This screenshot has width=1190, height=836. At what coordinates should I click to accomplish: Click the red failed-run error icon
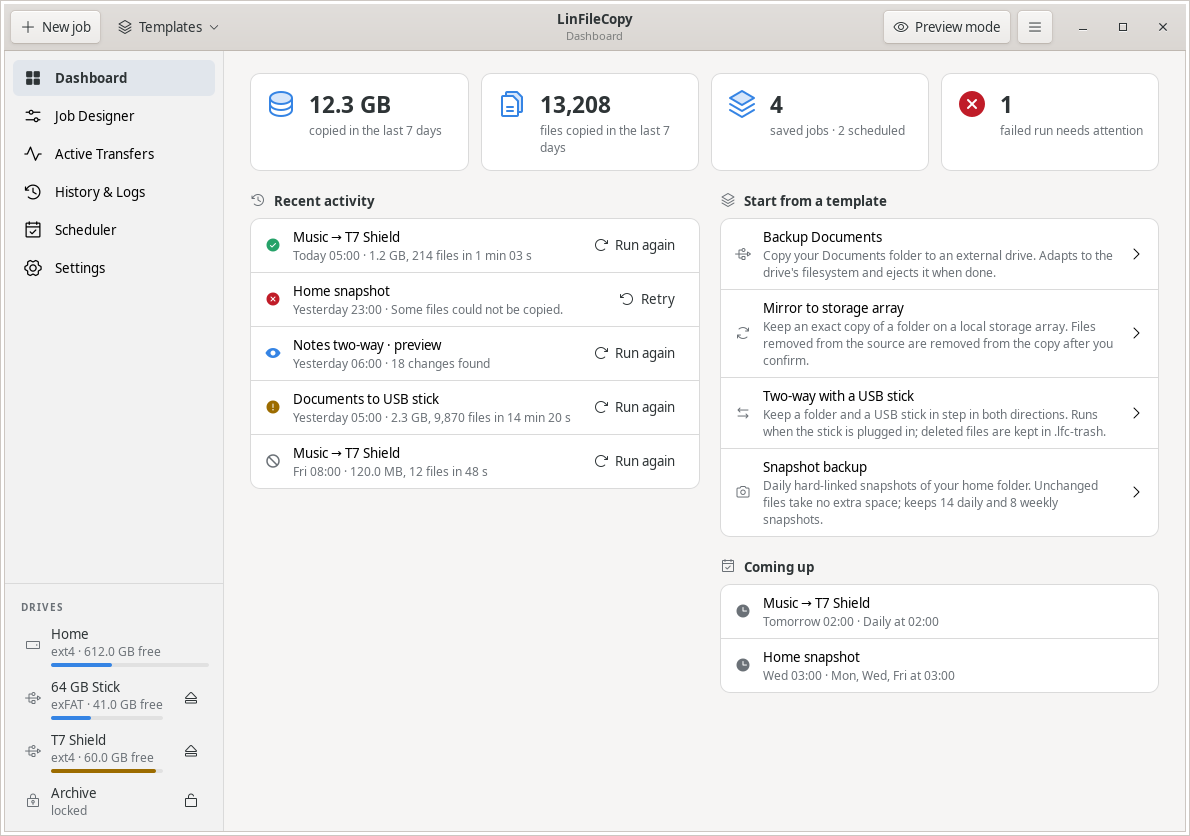[x=971, y=104]
